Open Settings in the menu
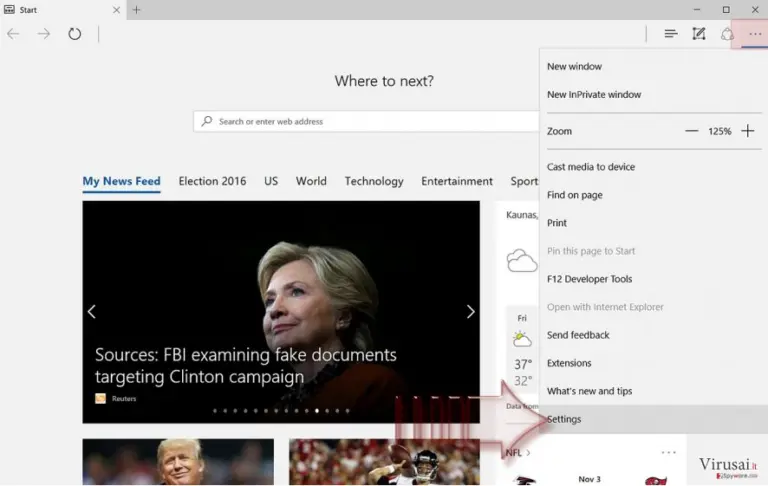768x486 pixels. pyautogui.click(x=654, y=419)
